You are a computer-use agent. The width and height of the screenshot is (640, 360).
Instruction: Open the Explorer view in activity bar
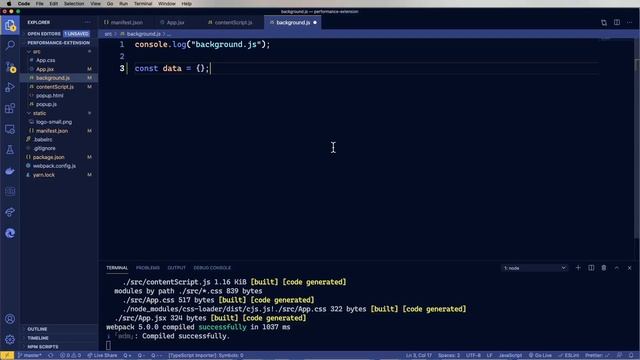tap(10, 25)
